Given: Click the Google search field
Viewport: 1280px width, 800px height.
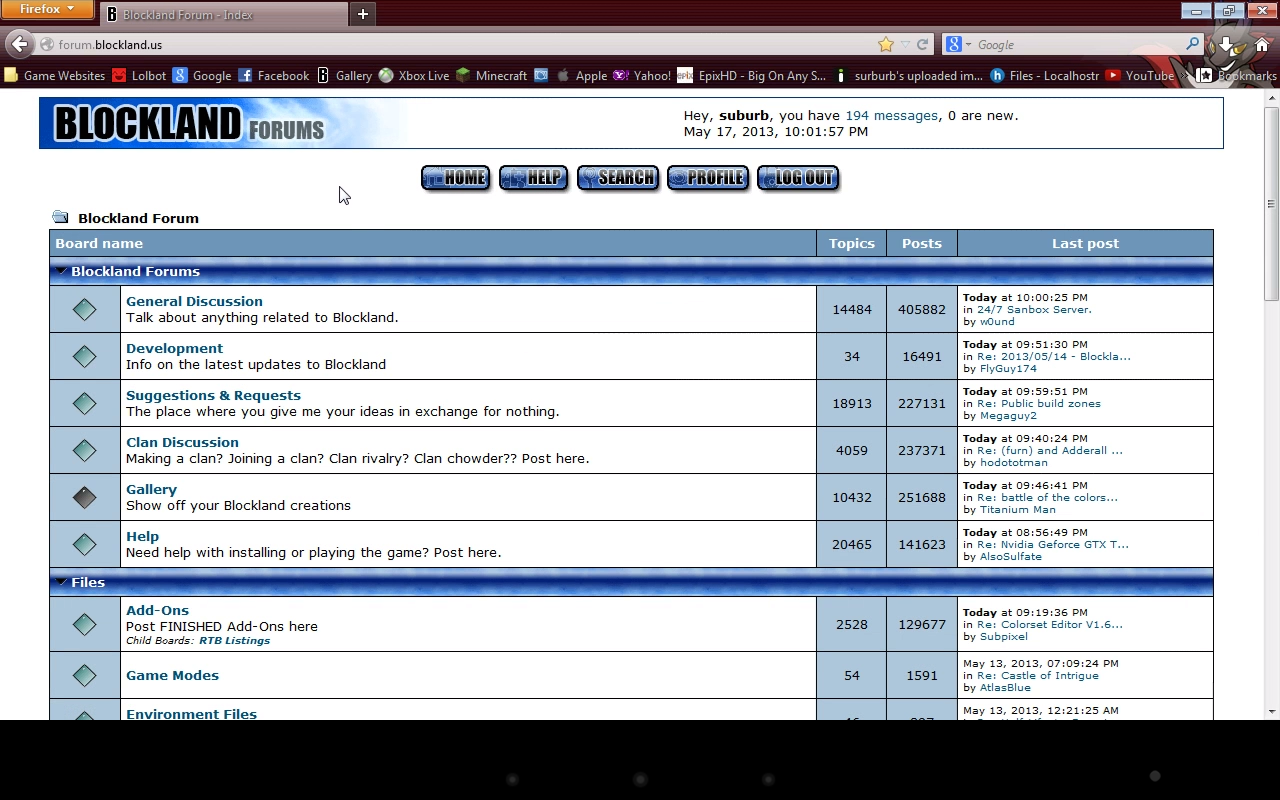Looking at the screenshot, I should pos(1078,45).
